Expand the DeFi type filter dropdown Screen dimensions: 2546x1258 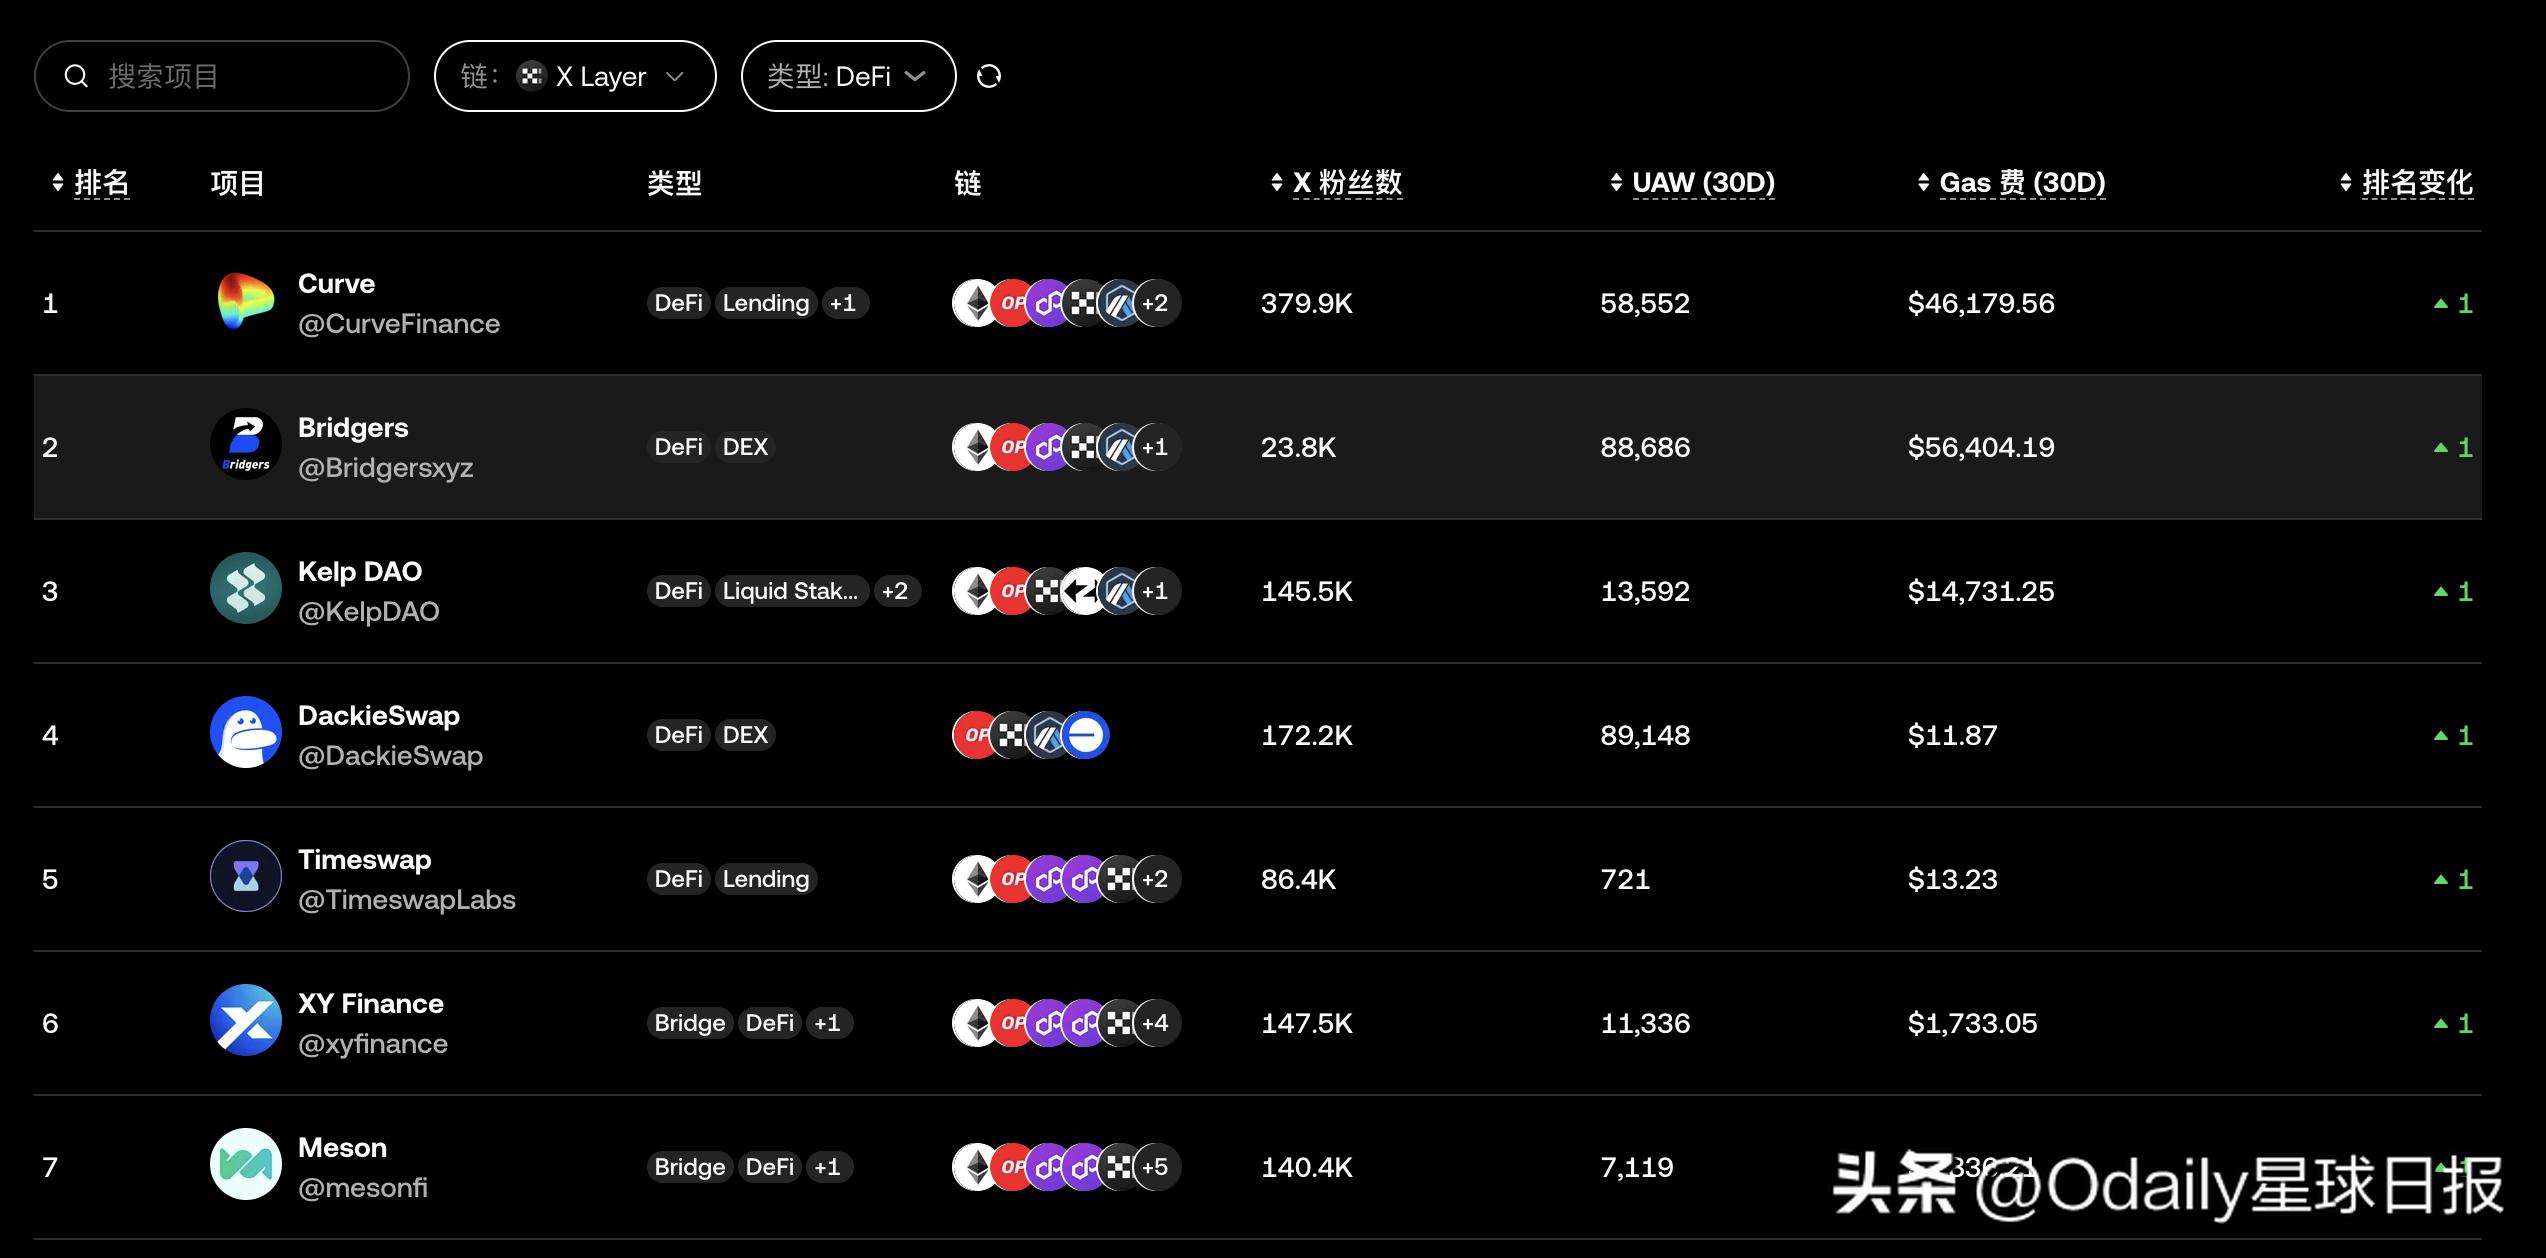[848, 76]
